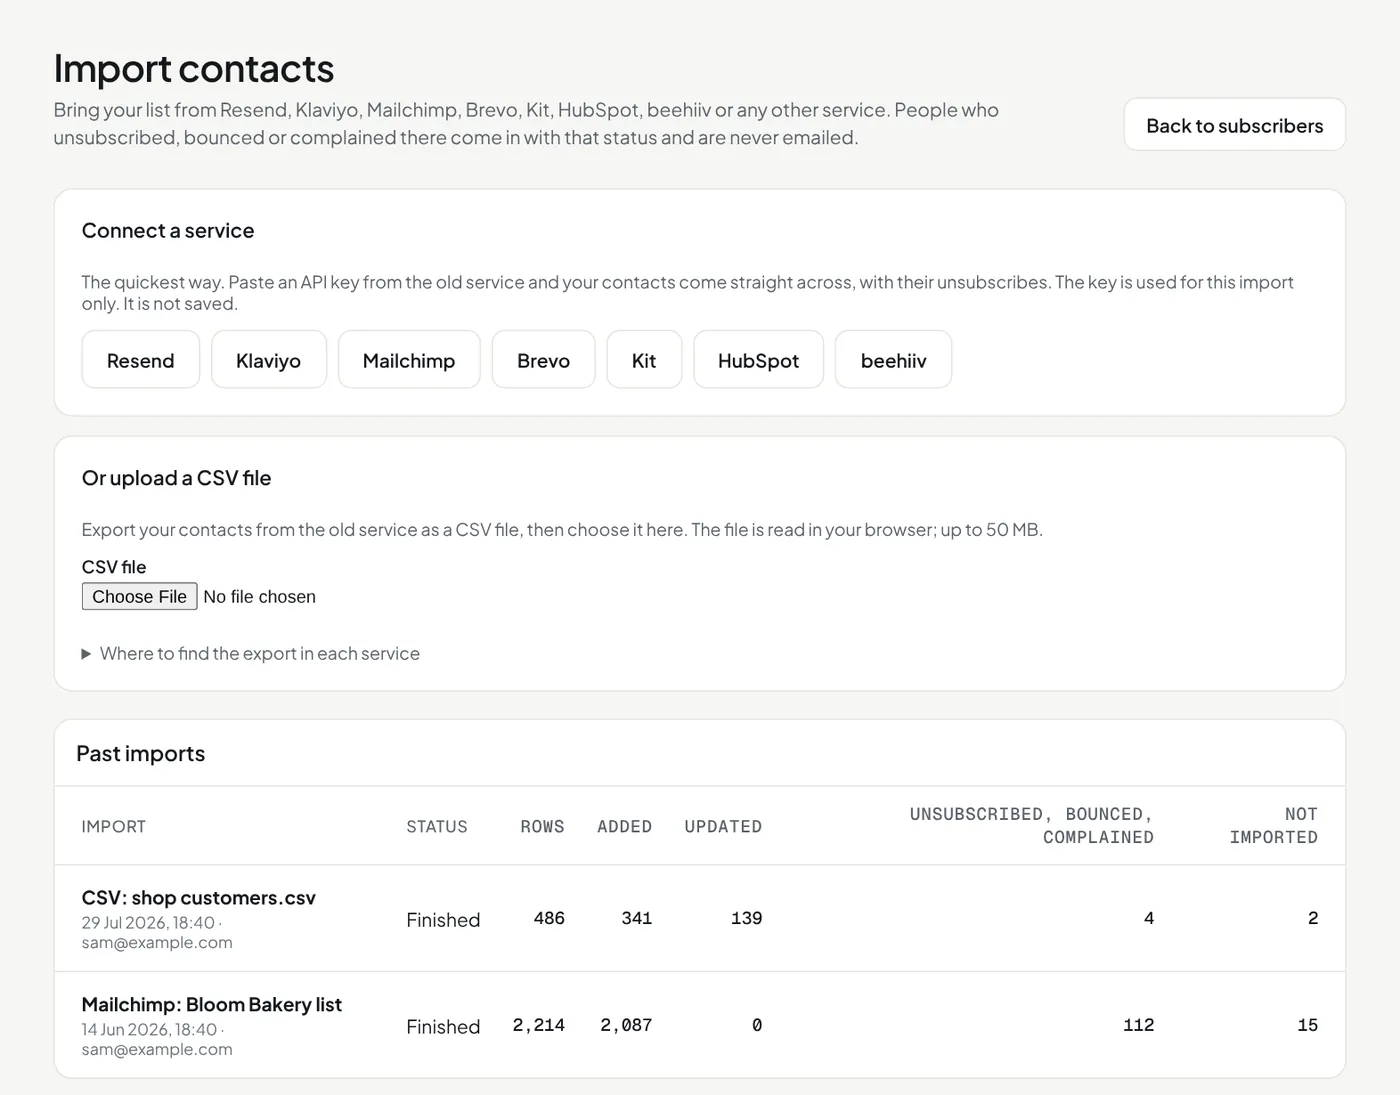Click the 'Connect a service' heading

168,230
